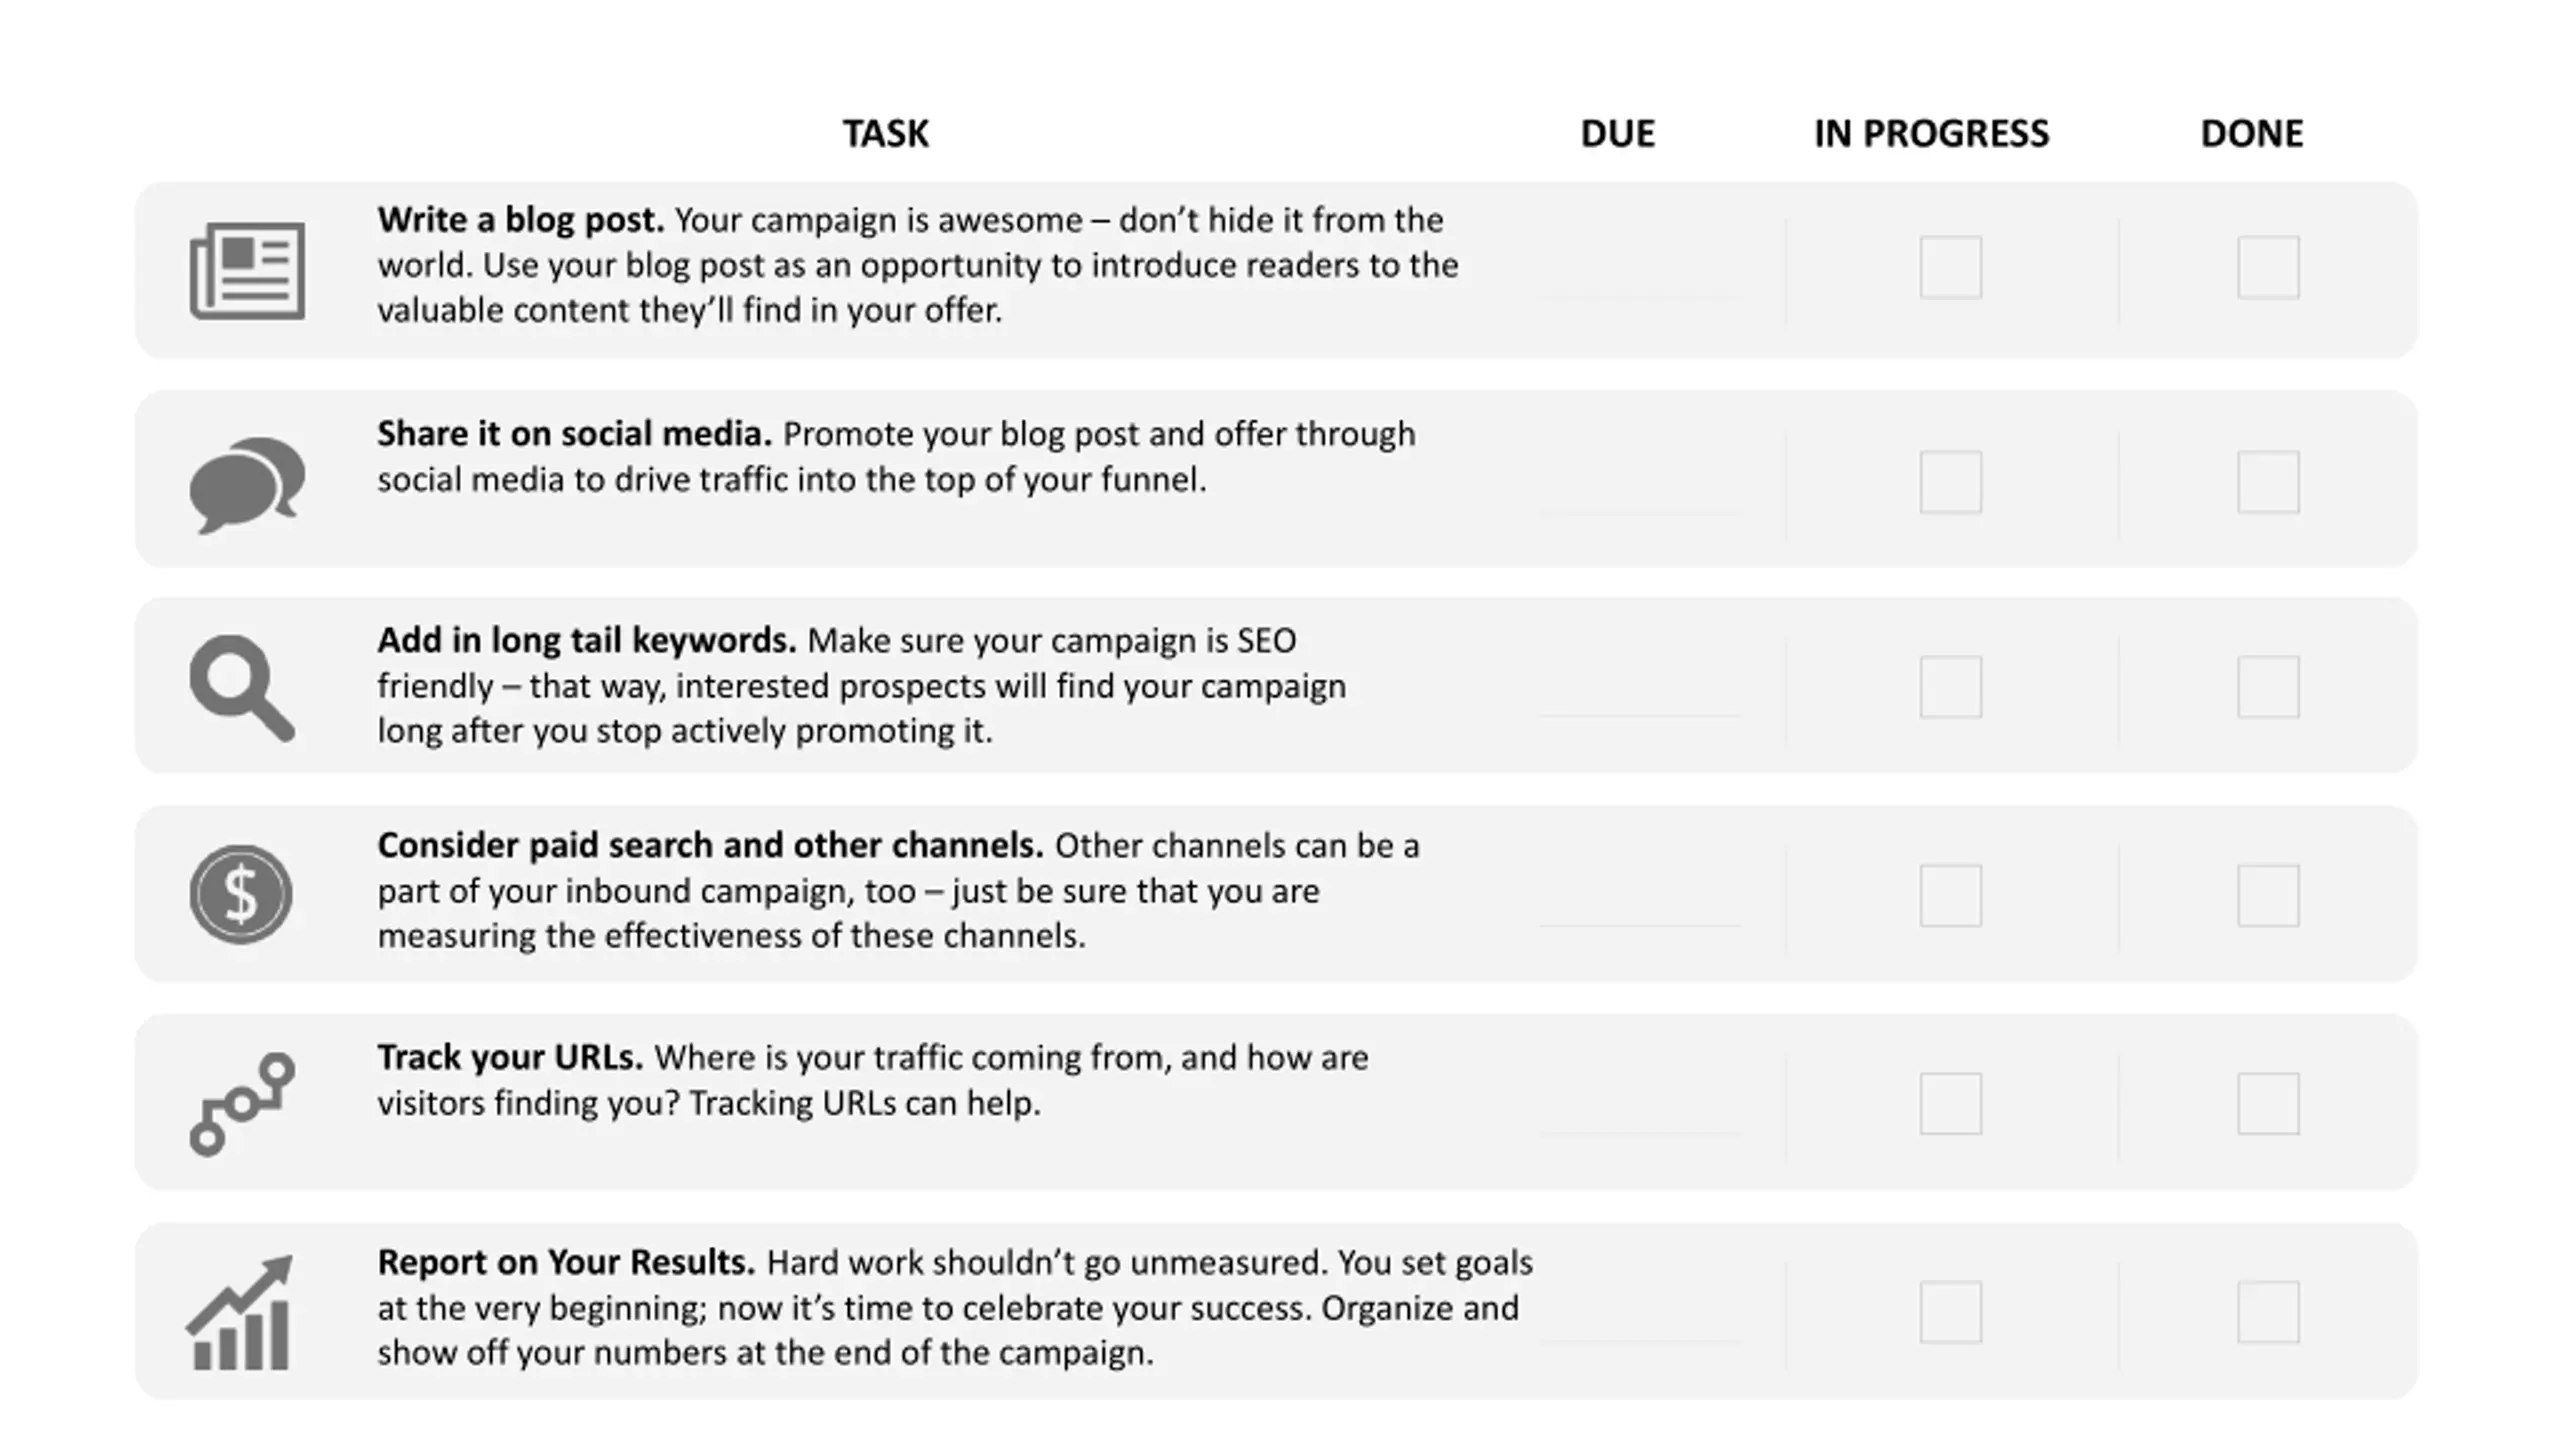The image size is (2560, 1440).
Task: Tick In Progress for paid search channels
Action: [1950, 895]
